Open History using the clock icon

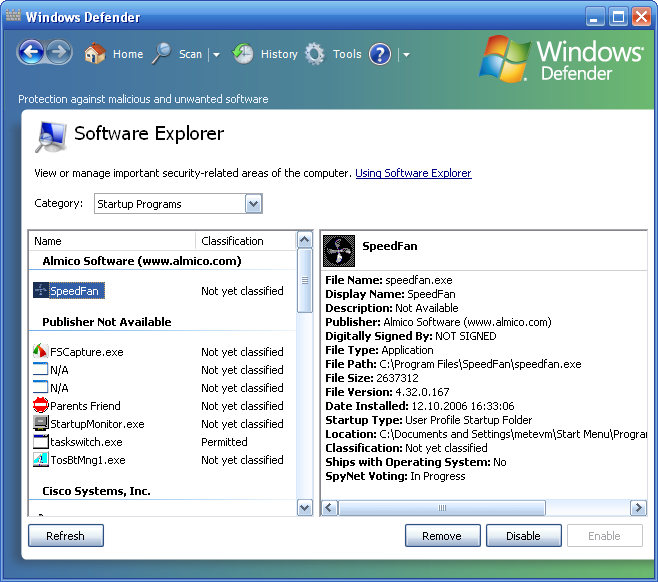243,54
